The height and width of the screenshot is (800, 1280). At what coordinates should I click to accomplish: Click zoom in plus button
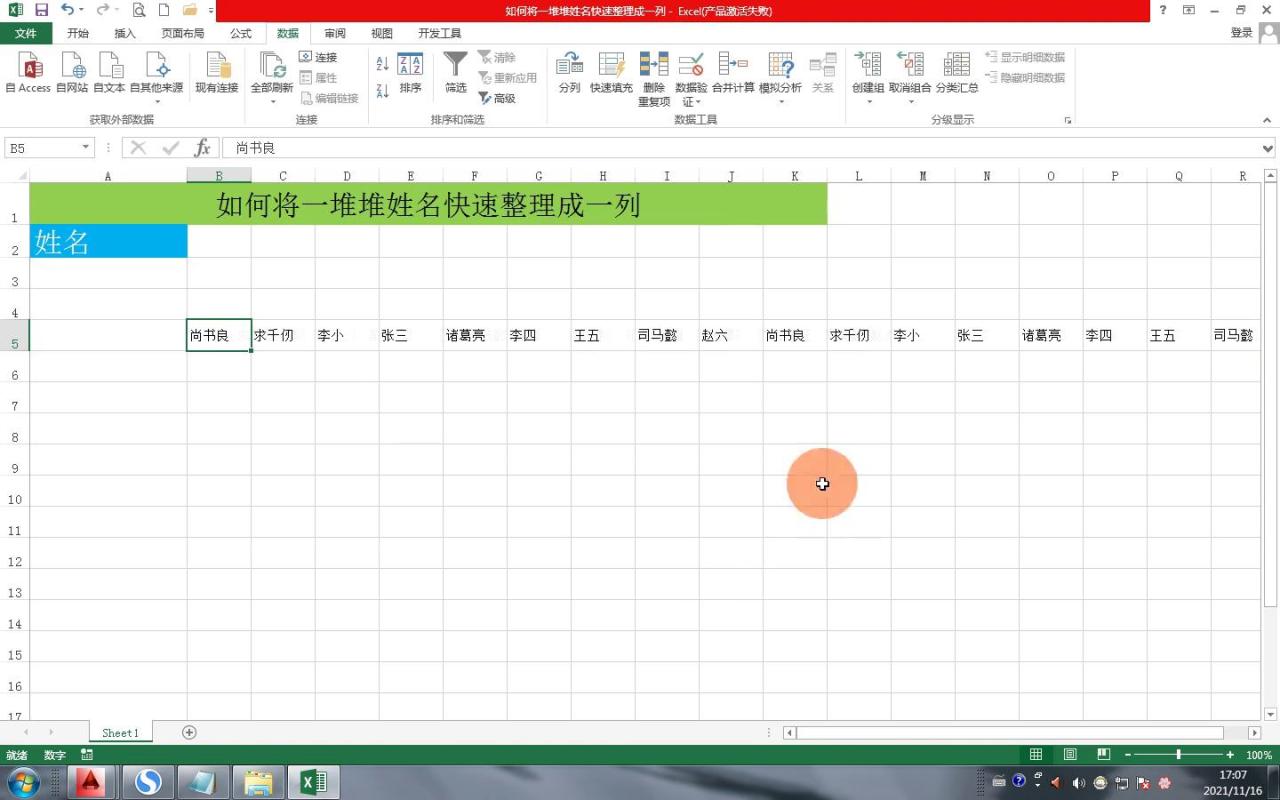[x=1230, y=755]
